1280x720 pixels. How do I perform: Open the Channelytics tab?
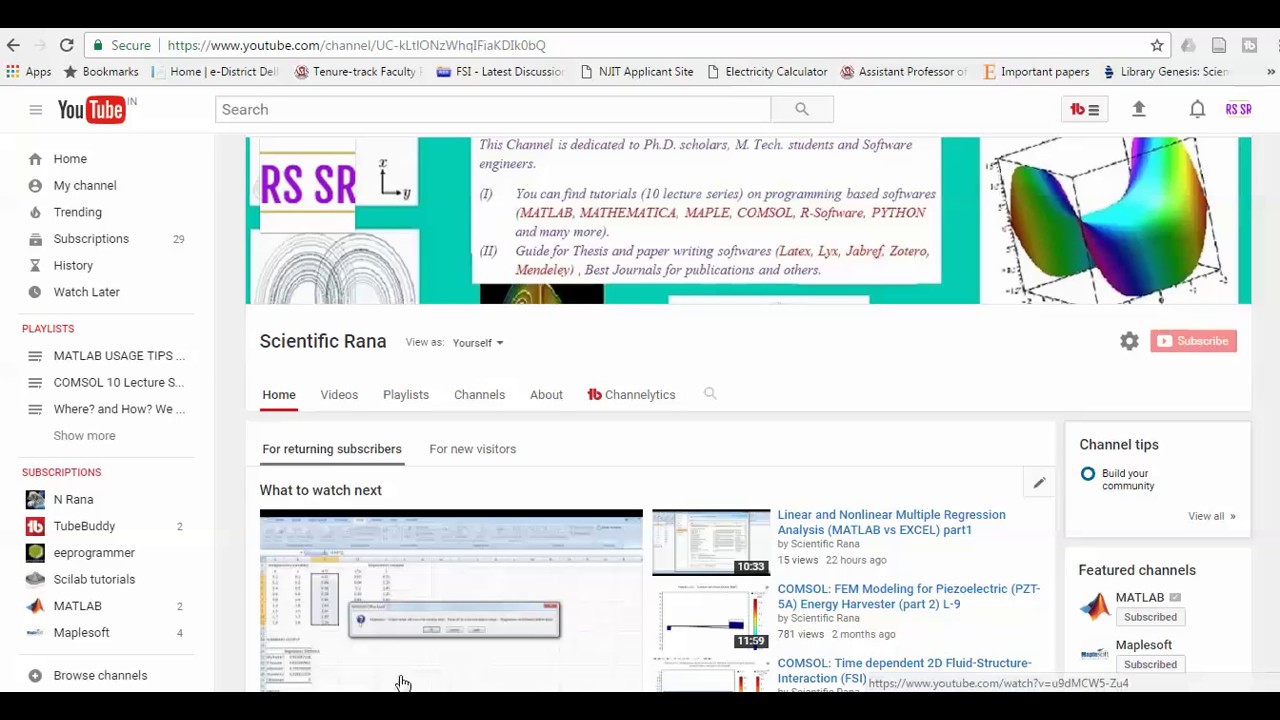pos(632,395)
